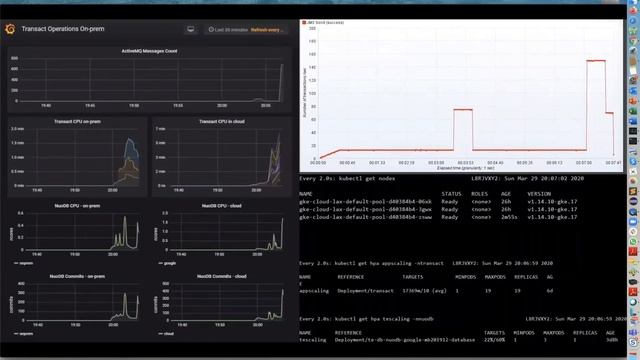Click the '17369m/10 (avg)' targets value

424,291
